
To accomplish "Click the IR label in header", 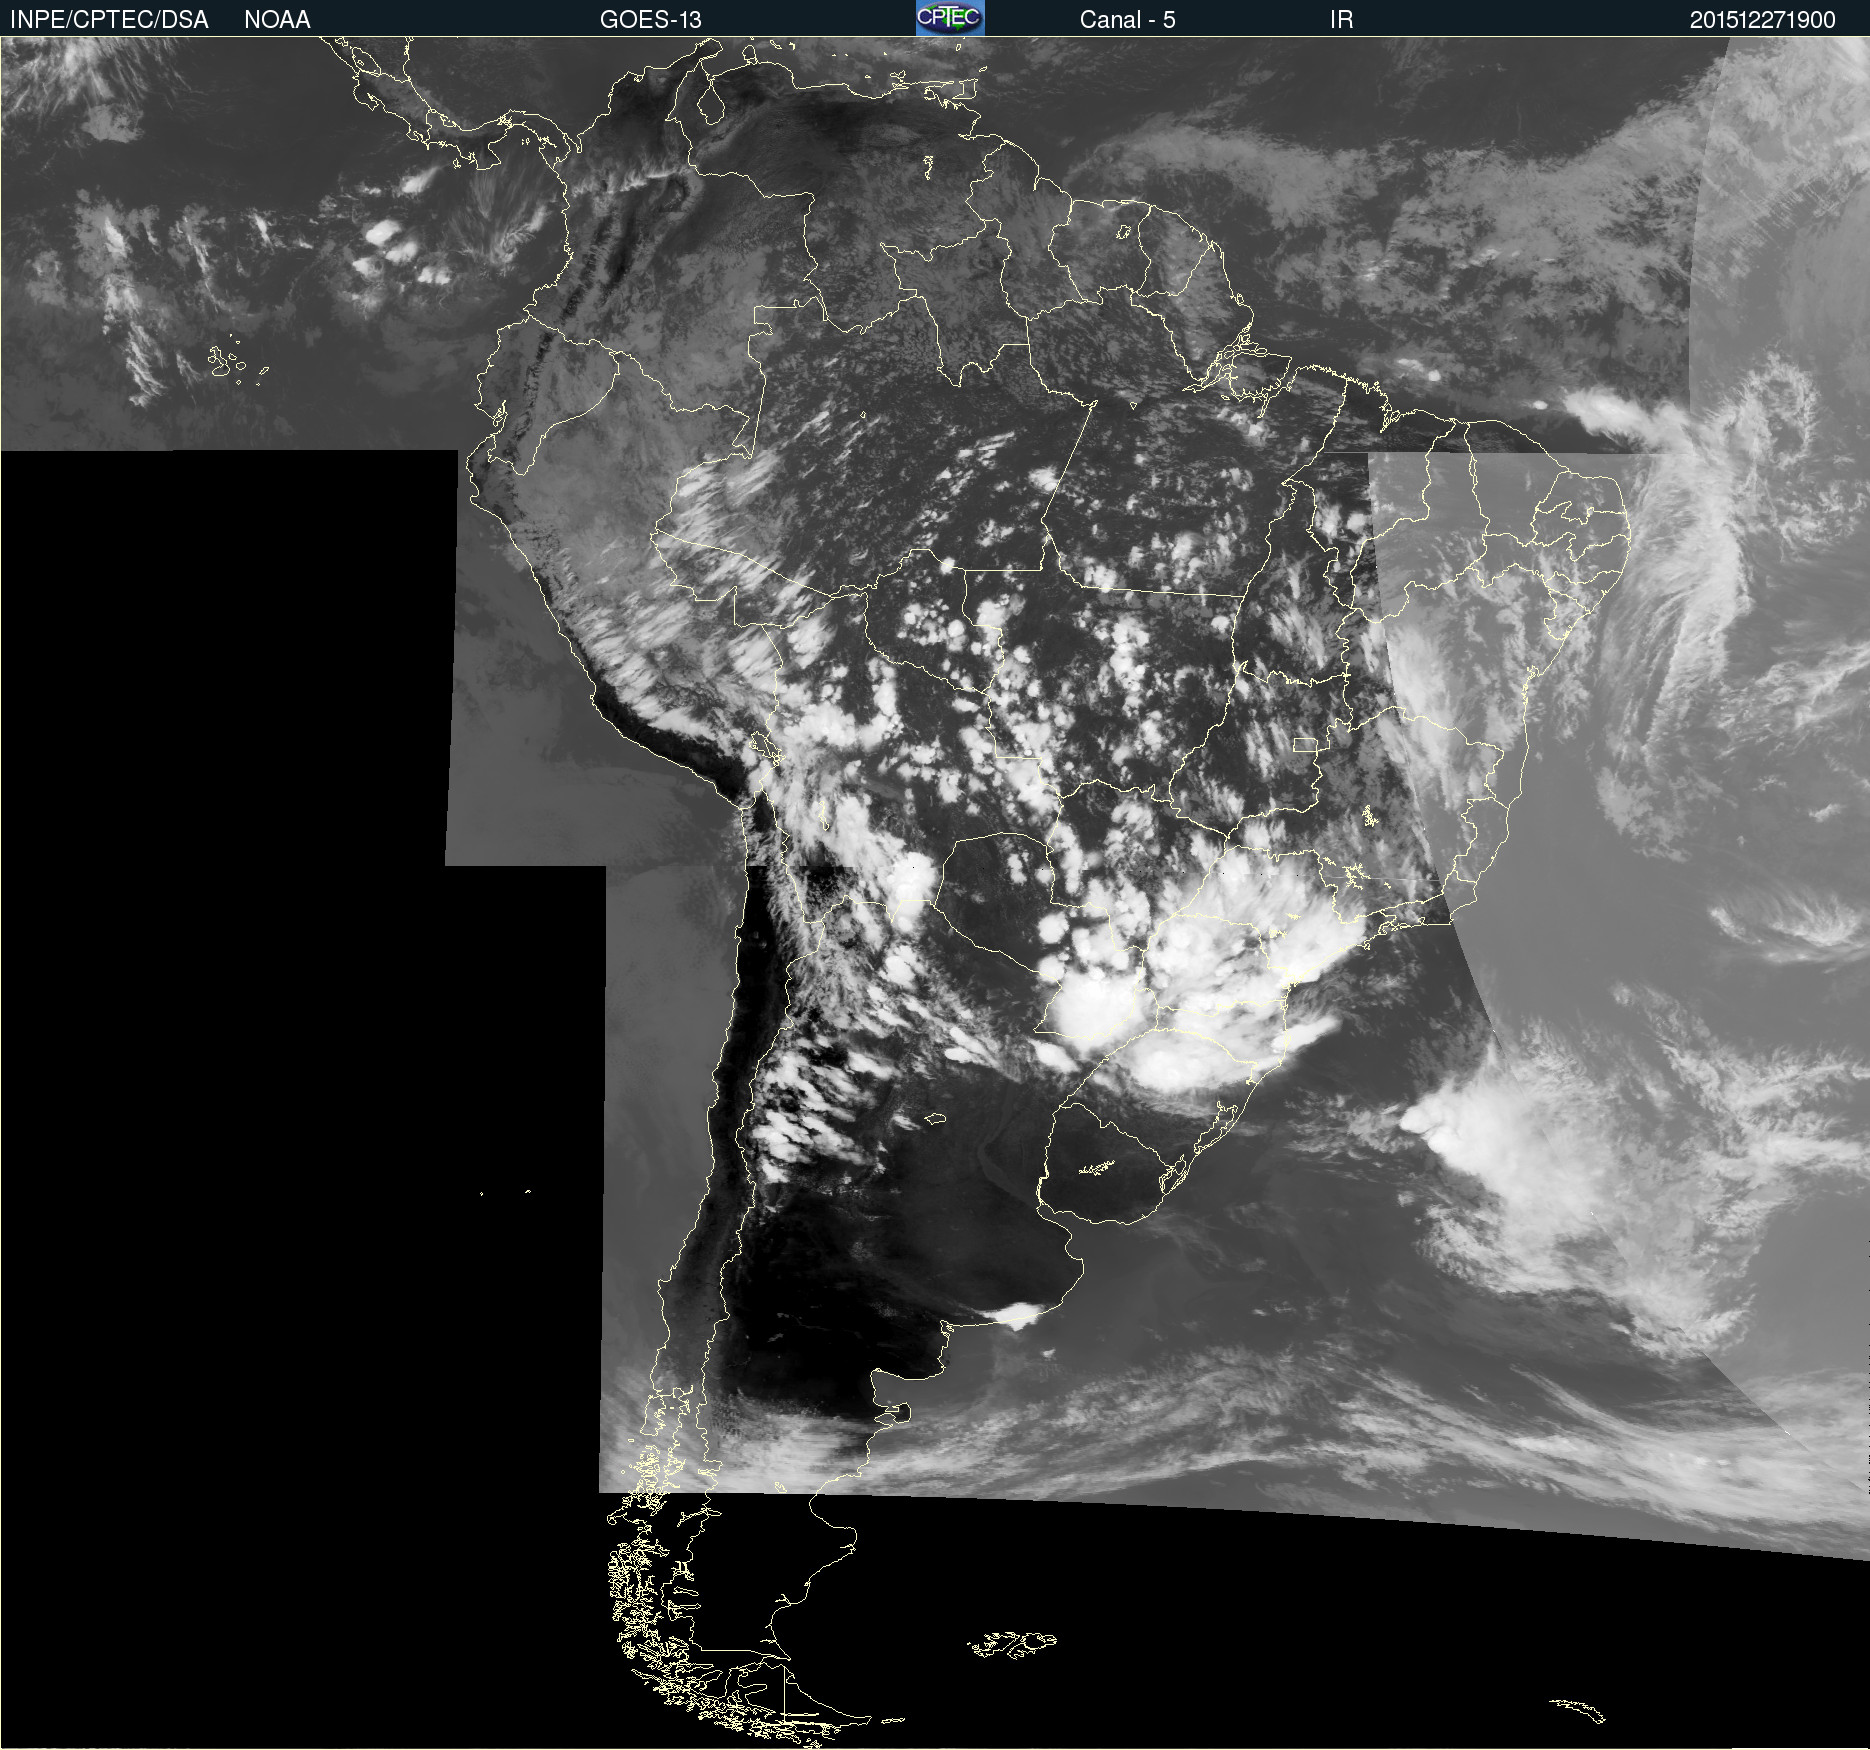I will (x=1341, y=20).
